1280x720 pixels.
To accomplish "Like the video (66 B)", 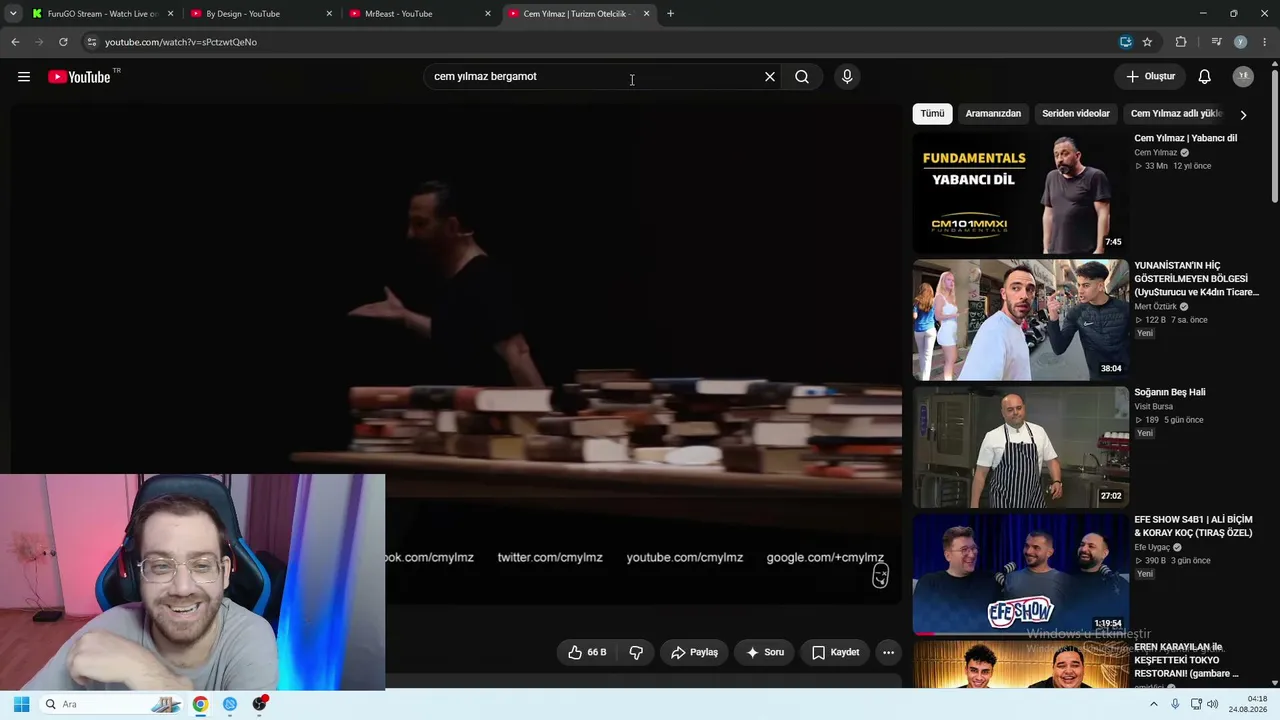I will click(588, 652).
